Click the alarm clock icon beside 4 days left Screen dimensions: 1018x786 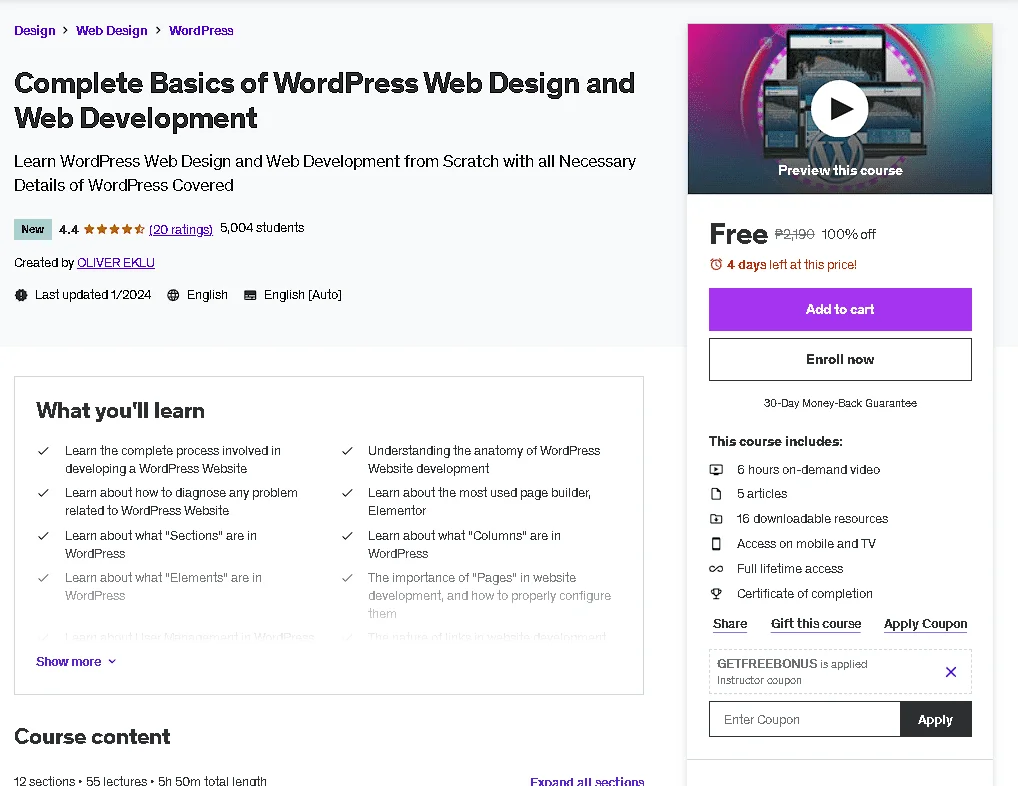click(x=715, y=264)
